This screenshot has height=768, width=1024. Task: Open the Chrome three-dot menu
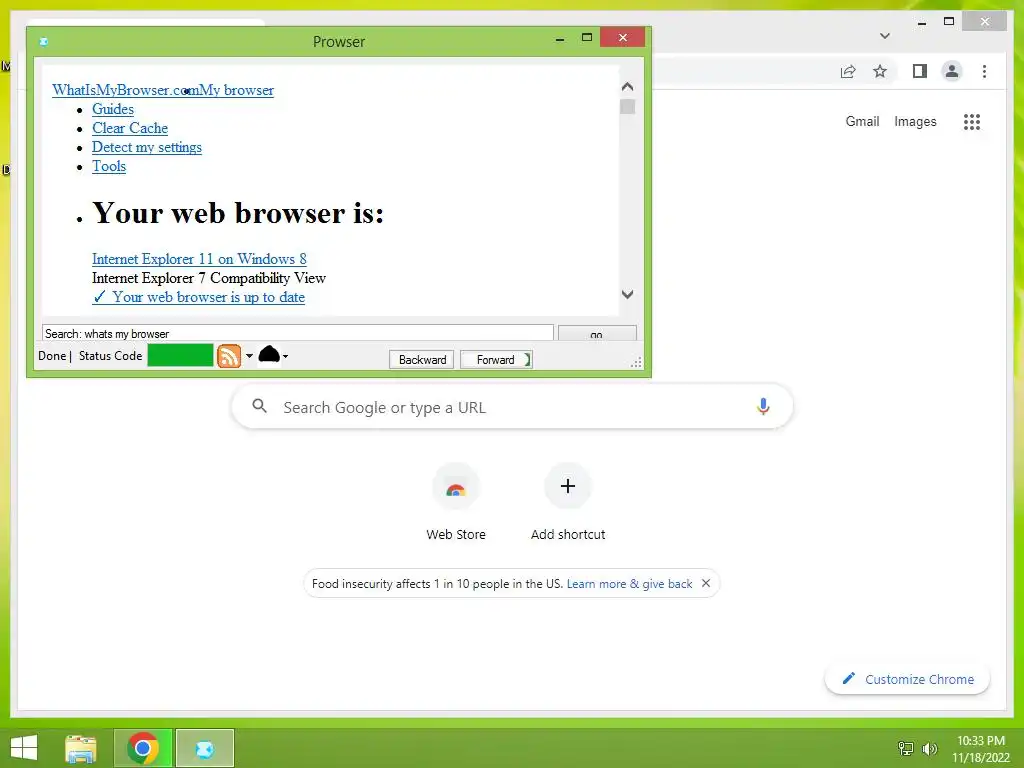[984, 71]
